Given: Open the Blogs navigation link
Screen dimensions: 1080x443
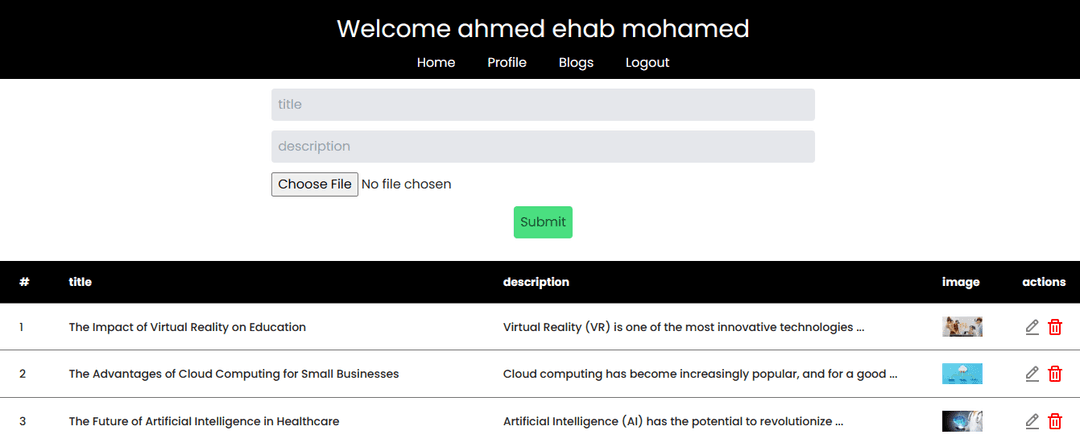Looking at the screenshot, I should 576,62.
